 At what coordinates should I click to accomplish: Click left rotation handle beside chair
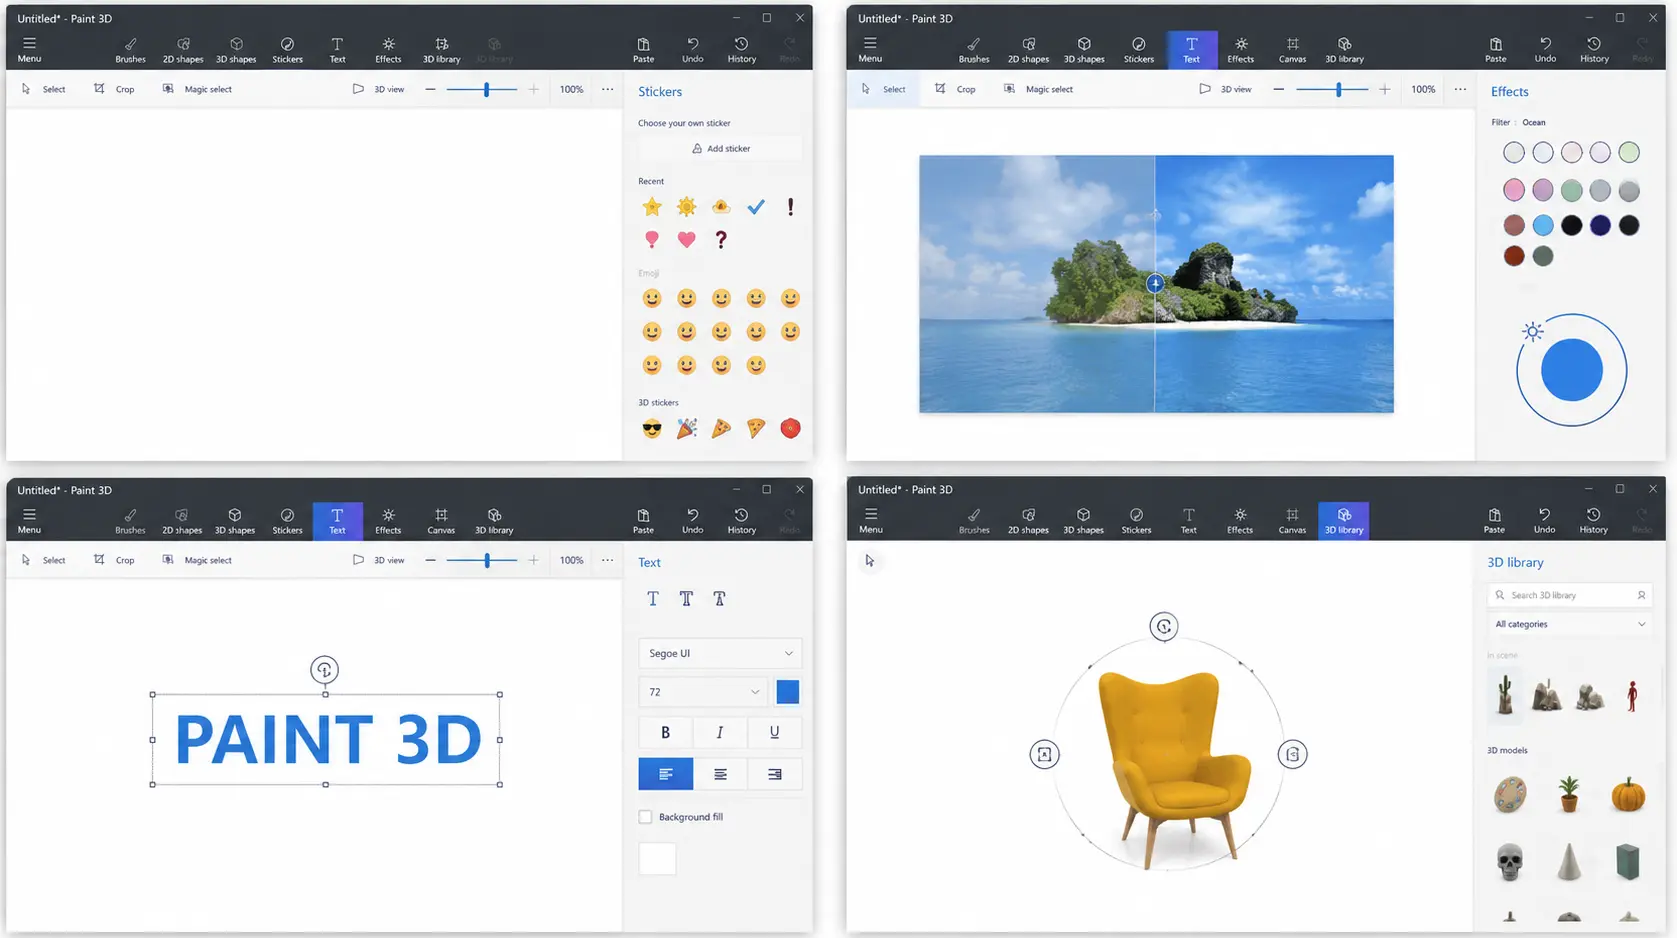[x=1044, y=755]
